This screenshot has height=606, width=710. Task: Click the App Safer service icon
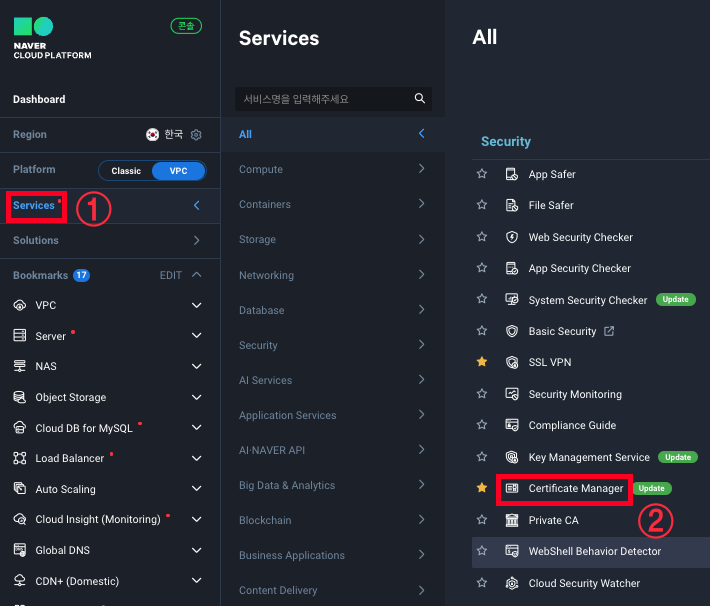point(512,174)
